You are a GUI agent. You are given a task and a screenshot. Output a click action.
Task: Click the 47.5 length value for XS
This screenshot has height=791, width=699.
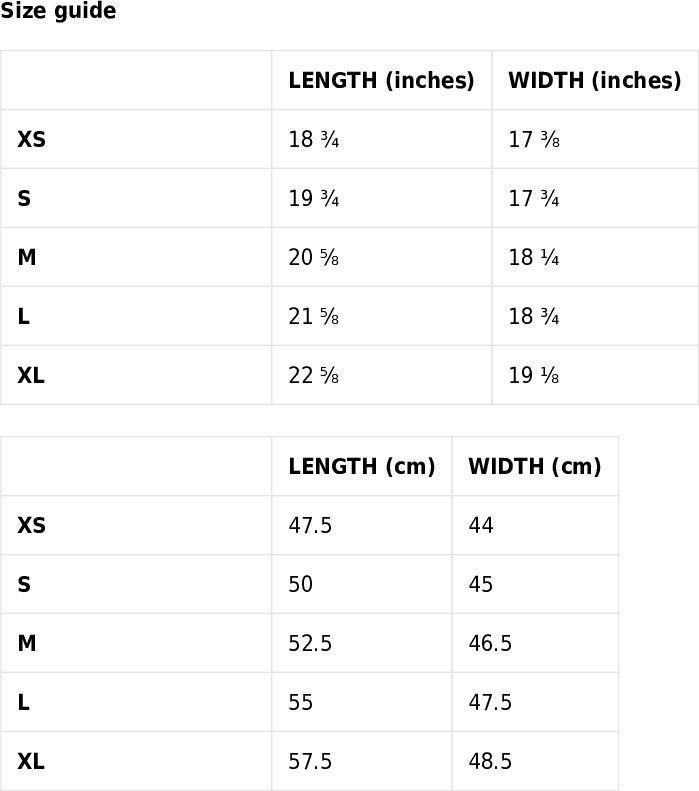[x=310, y=525]
